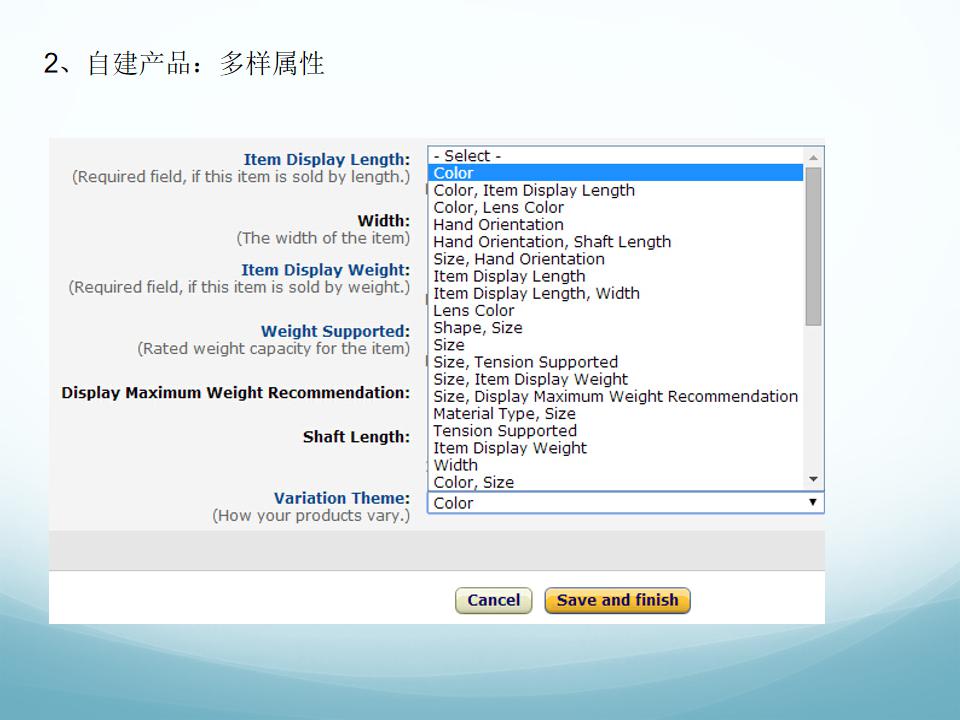Choose the '- Select -' placeholder option

coord(615,156)
